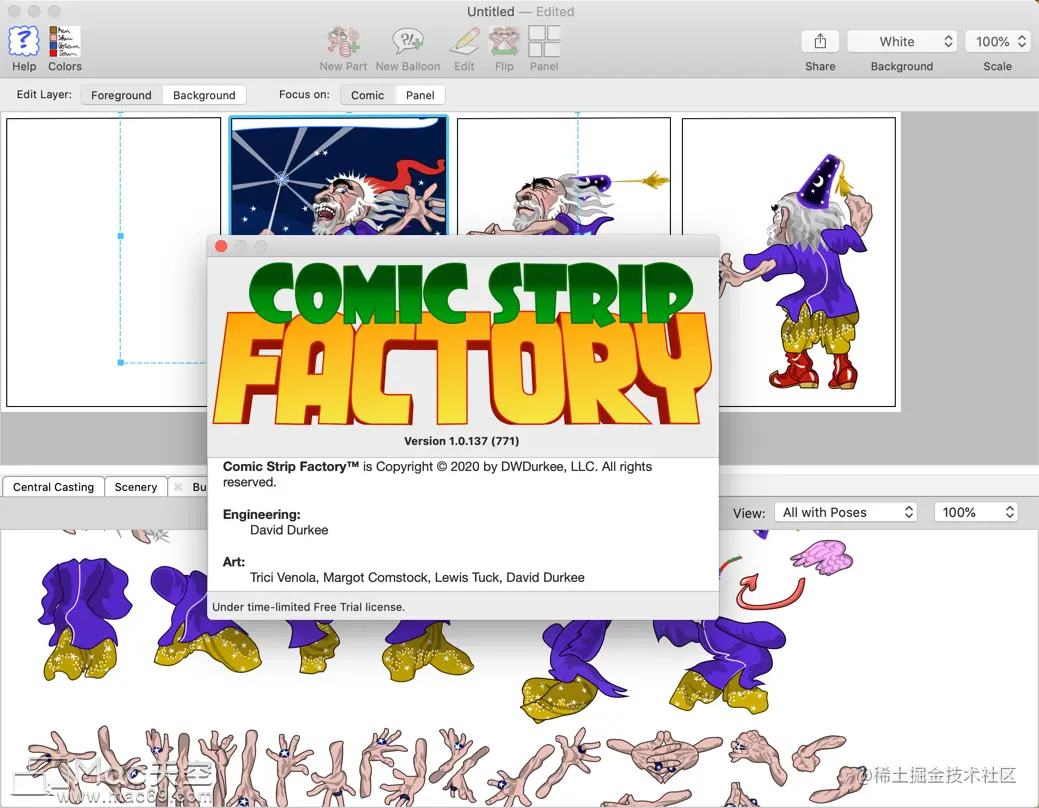Switch to the Central Casting tab
1039x808 pixels.
coord(53,487)
